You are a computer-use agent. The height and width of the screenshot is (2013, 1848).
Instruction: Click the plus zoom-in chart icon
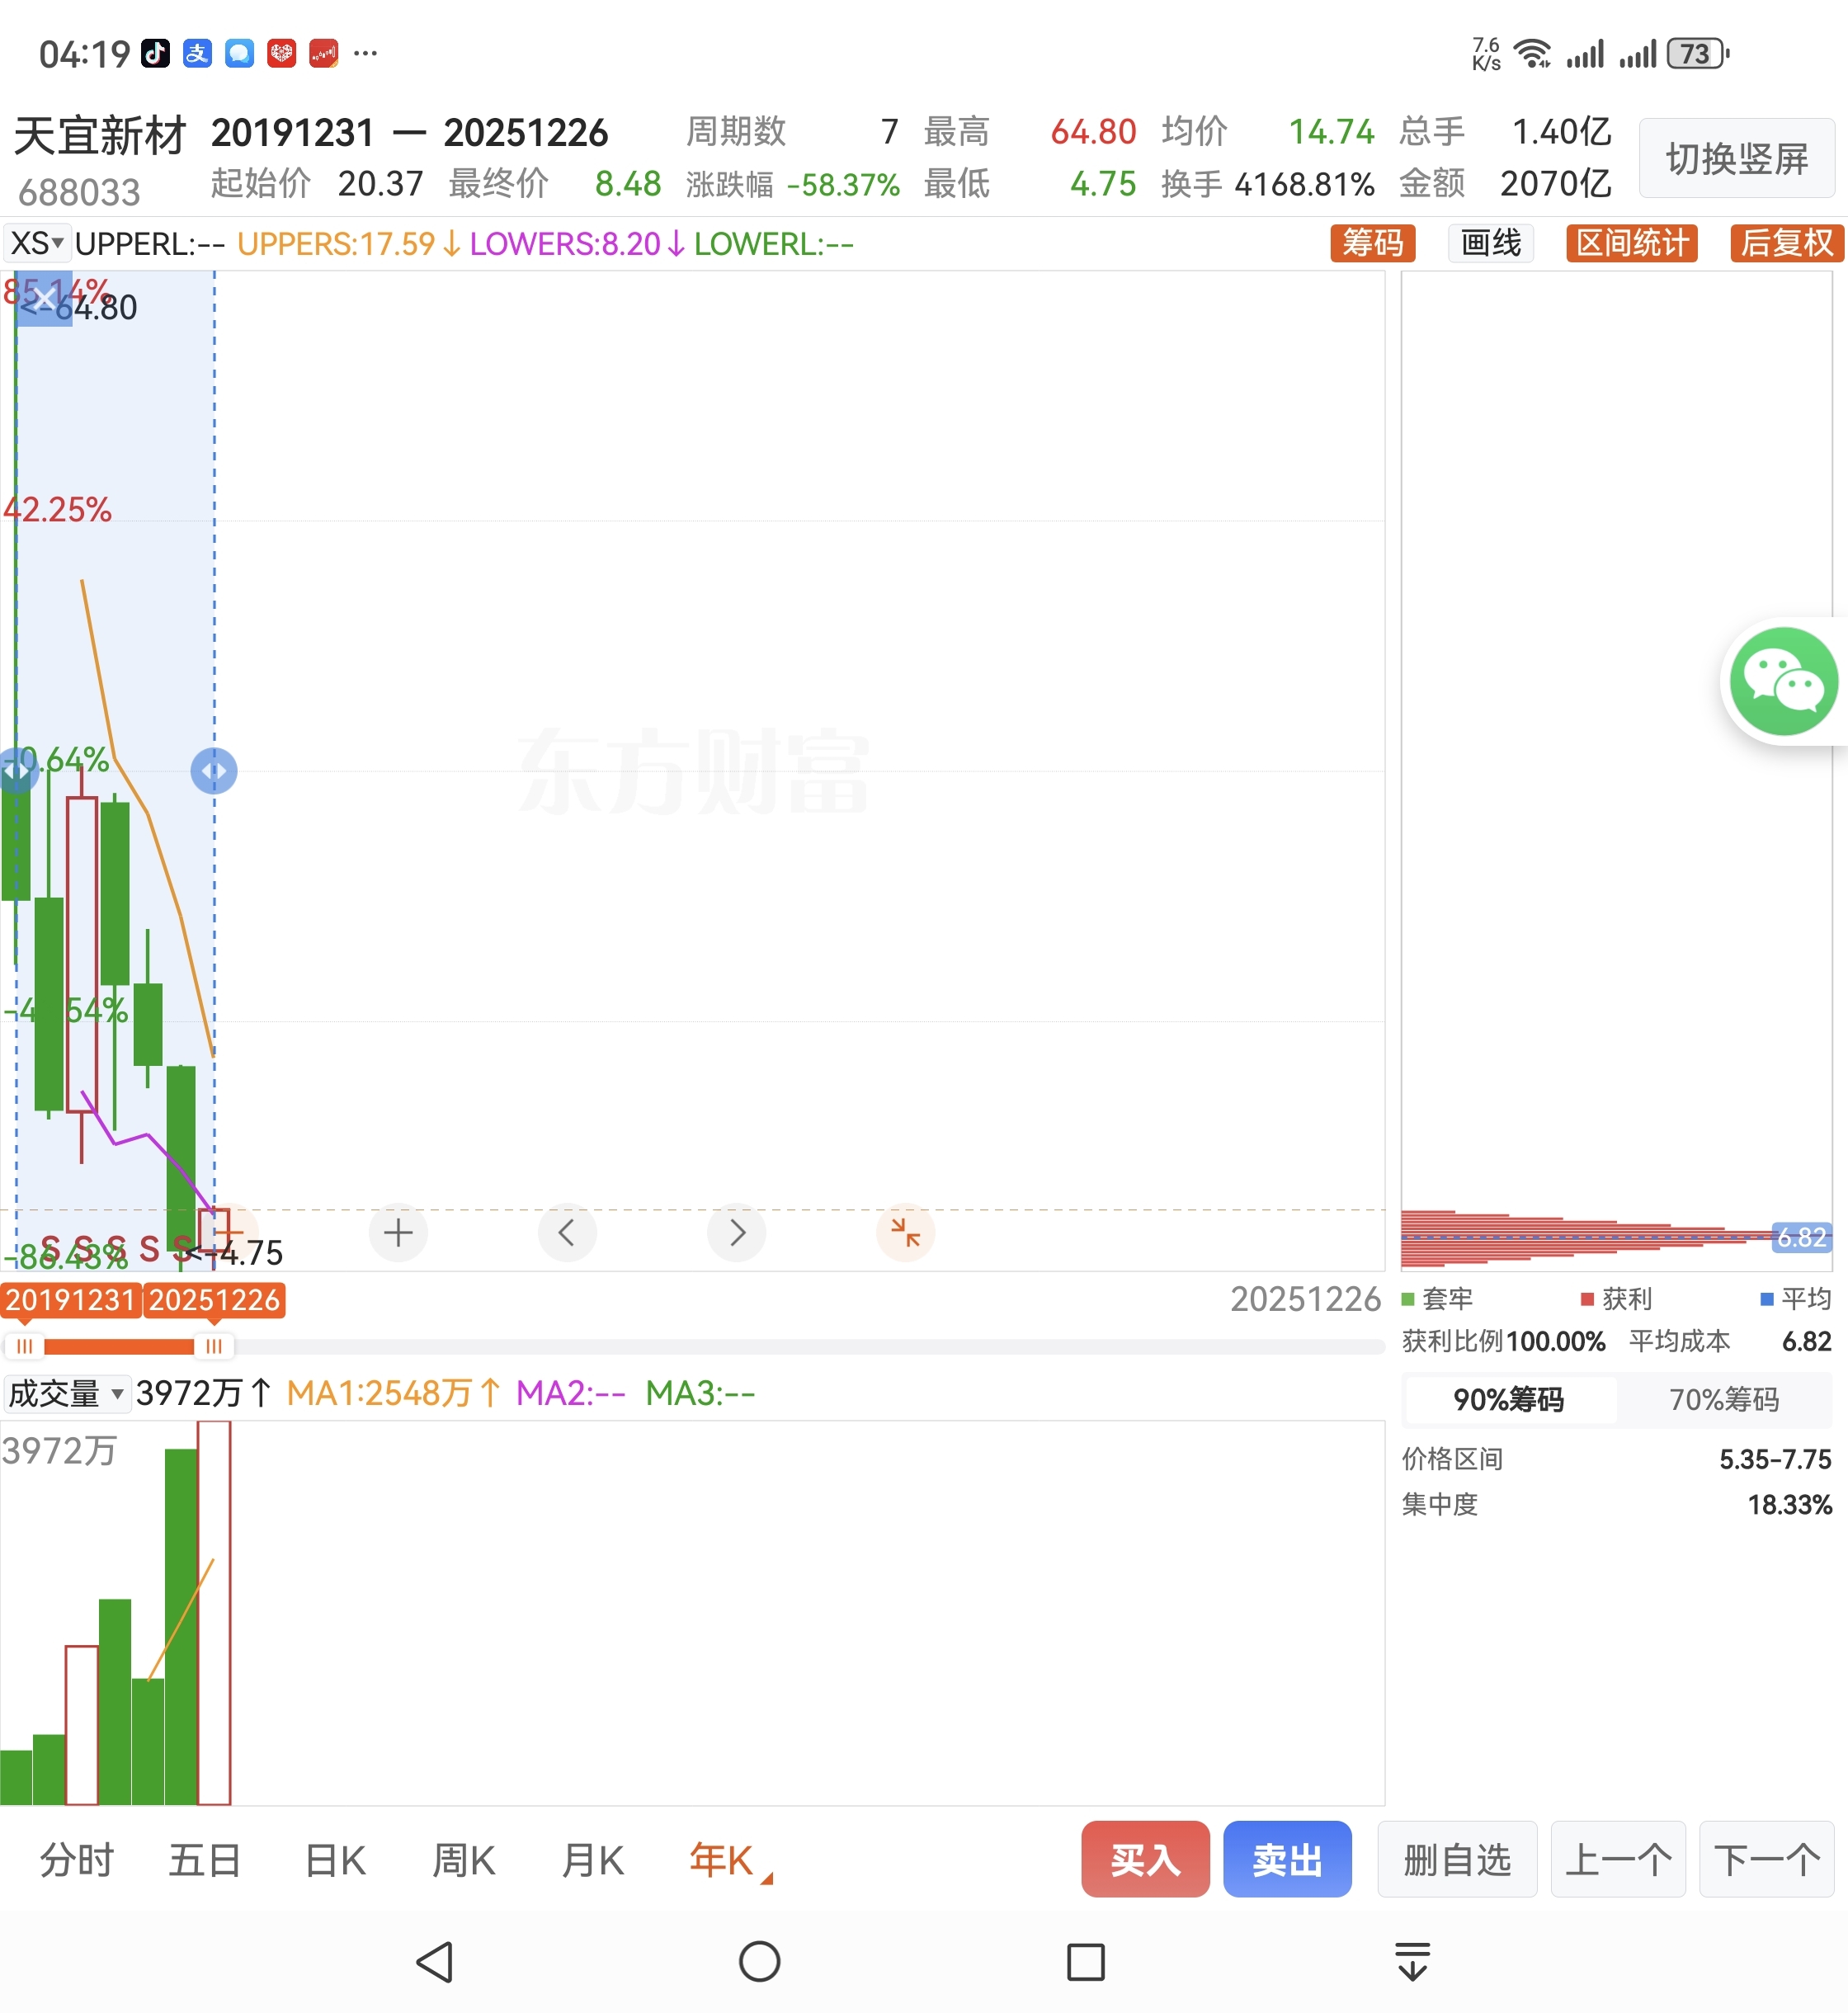(398, 1232)
